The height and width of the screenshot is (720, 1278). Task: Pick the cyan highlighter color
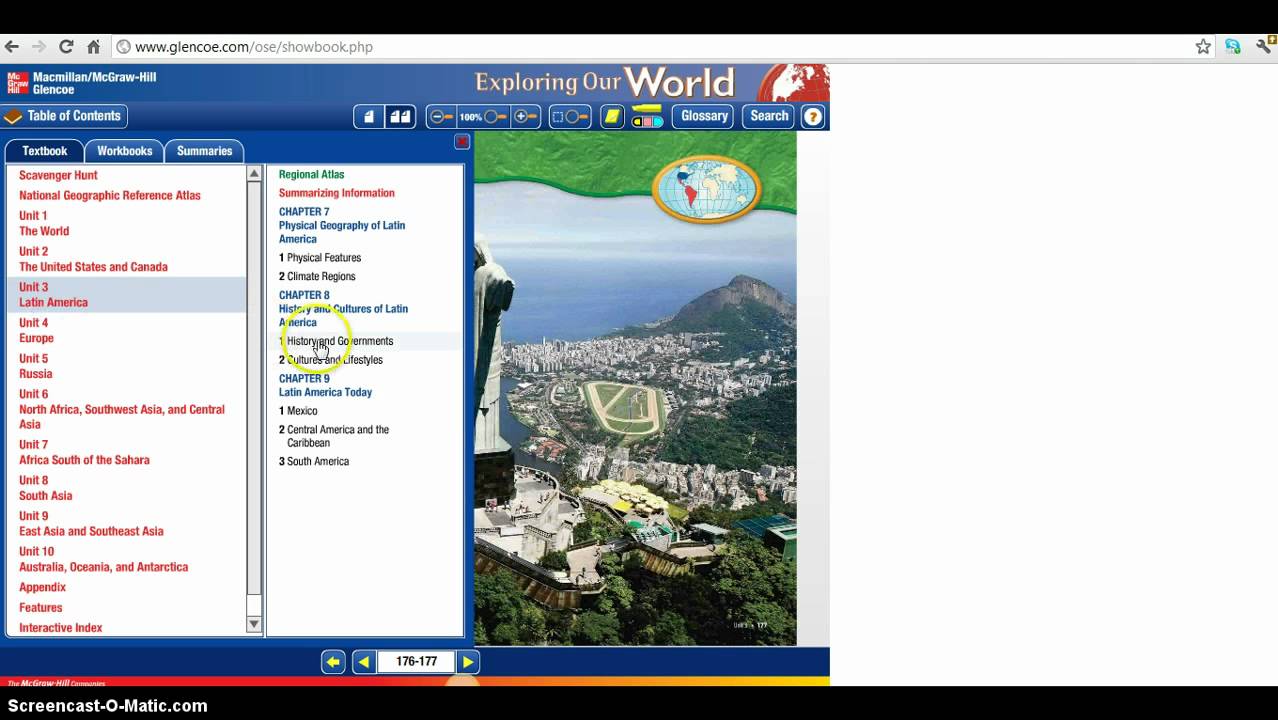[x=657, y=122]
